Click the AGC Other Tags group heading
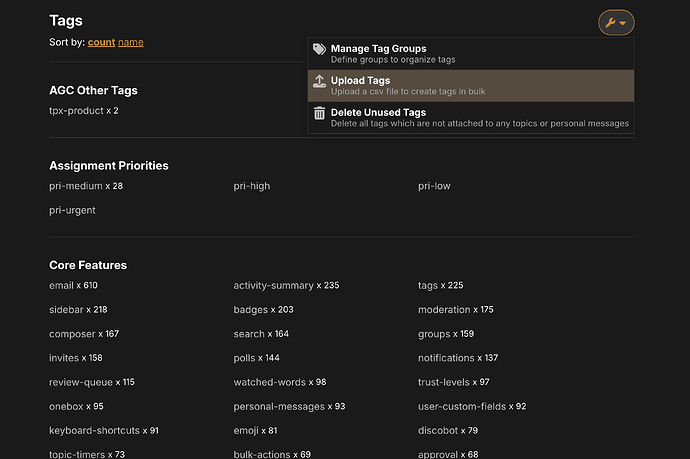This screenshot has width=690, height=459. click(93, 91)
